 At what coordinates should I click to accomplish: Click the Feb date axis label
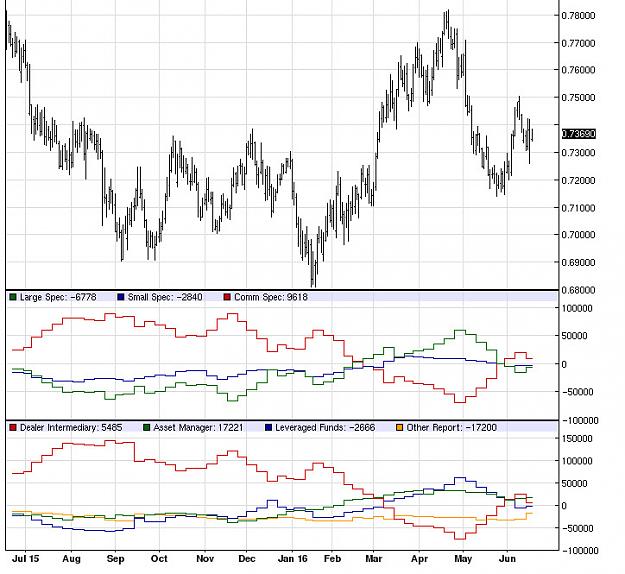click(332, 559)
